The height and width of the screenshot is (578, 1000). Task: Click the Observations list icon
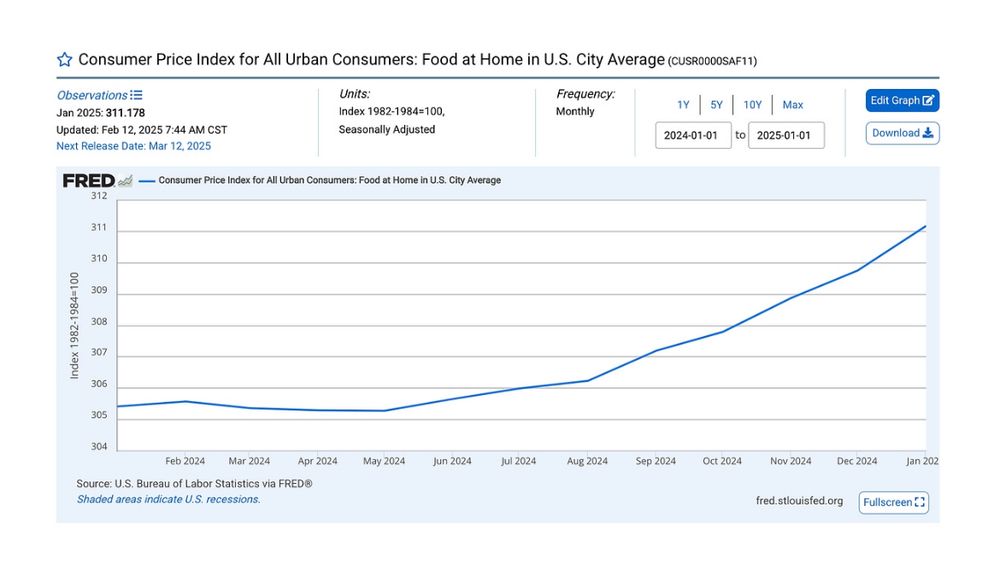click(x=137, y=95)
